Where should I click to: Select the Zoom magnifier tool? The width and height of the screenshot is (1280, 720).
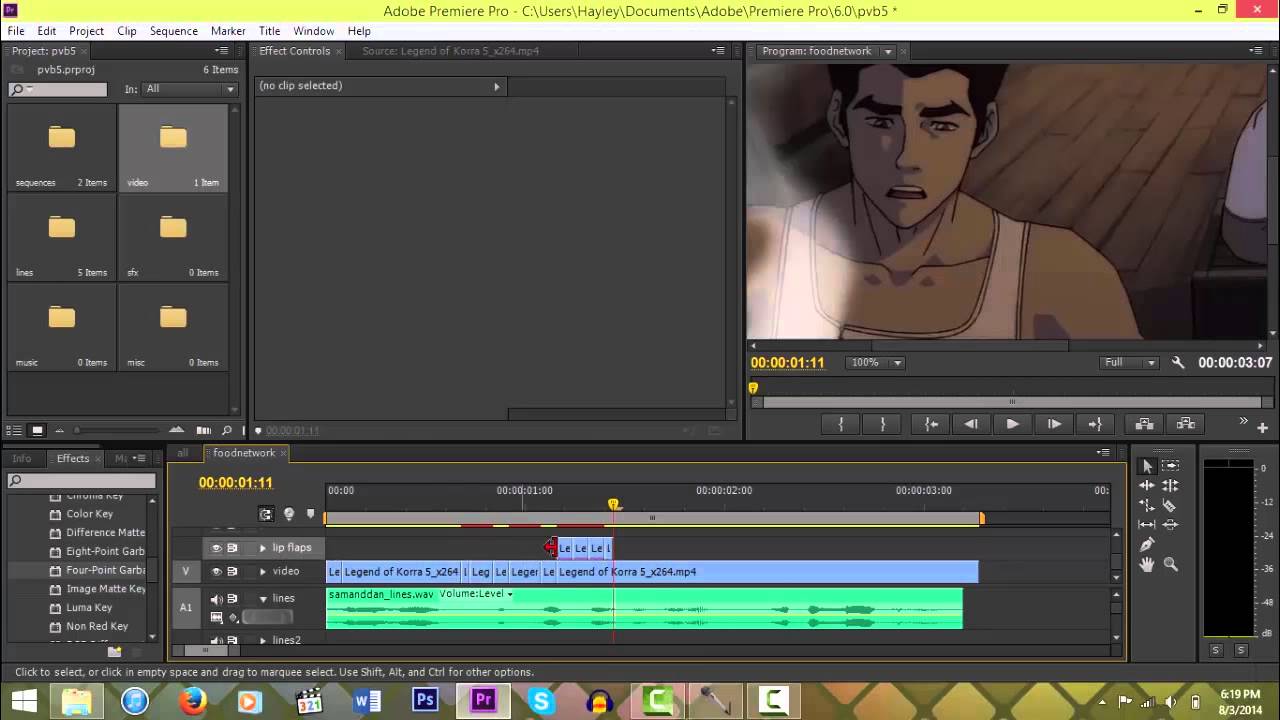1171,564
